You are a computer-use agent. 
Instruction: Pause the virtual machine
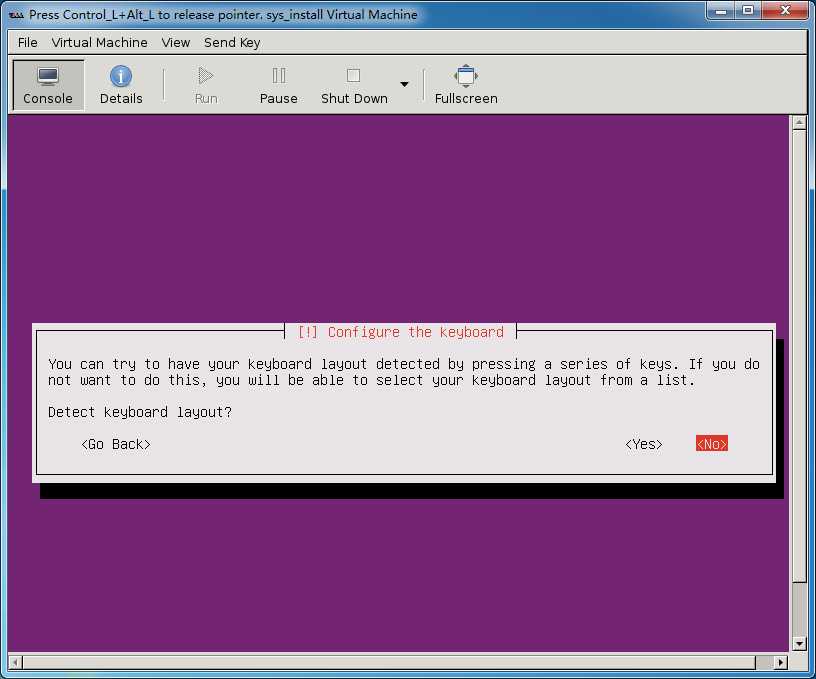pos(278,85)
